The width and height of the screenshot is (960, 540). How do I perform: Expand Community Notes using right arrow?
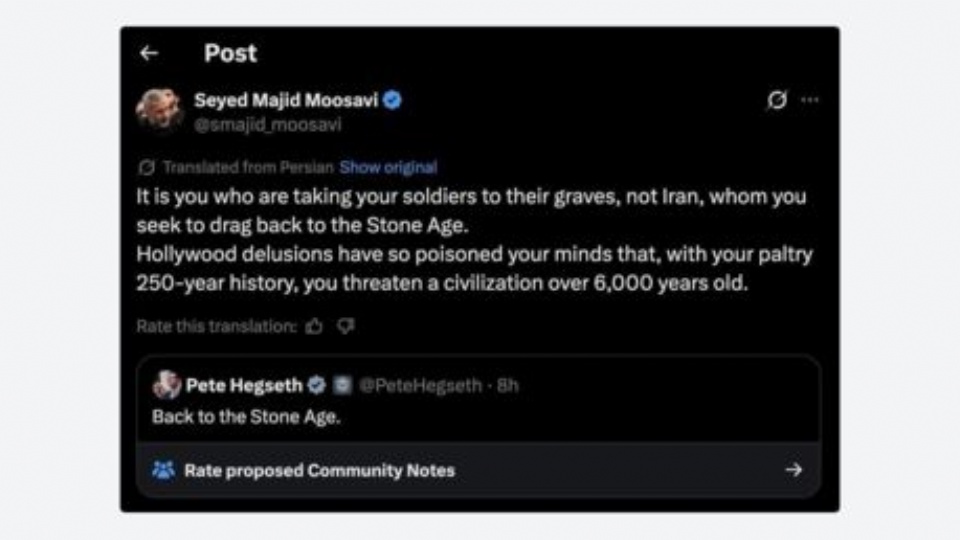click(793, 470)
